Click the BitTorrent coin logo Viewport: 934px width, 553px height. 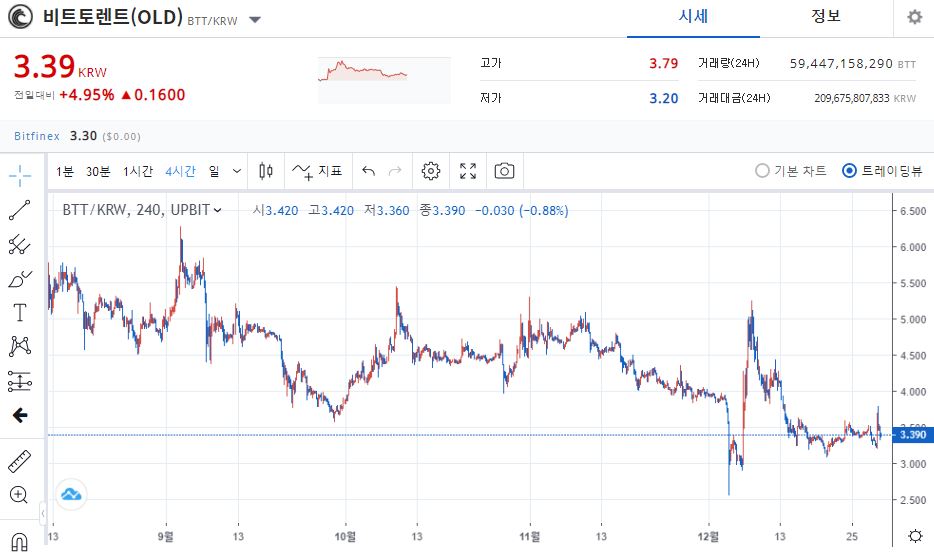[20, 17]
